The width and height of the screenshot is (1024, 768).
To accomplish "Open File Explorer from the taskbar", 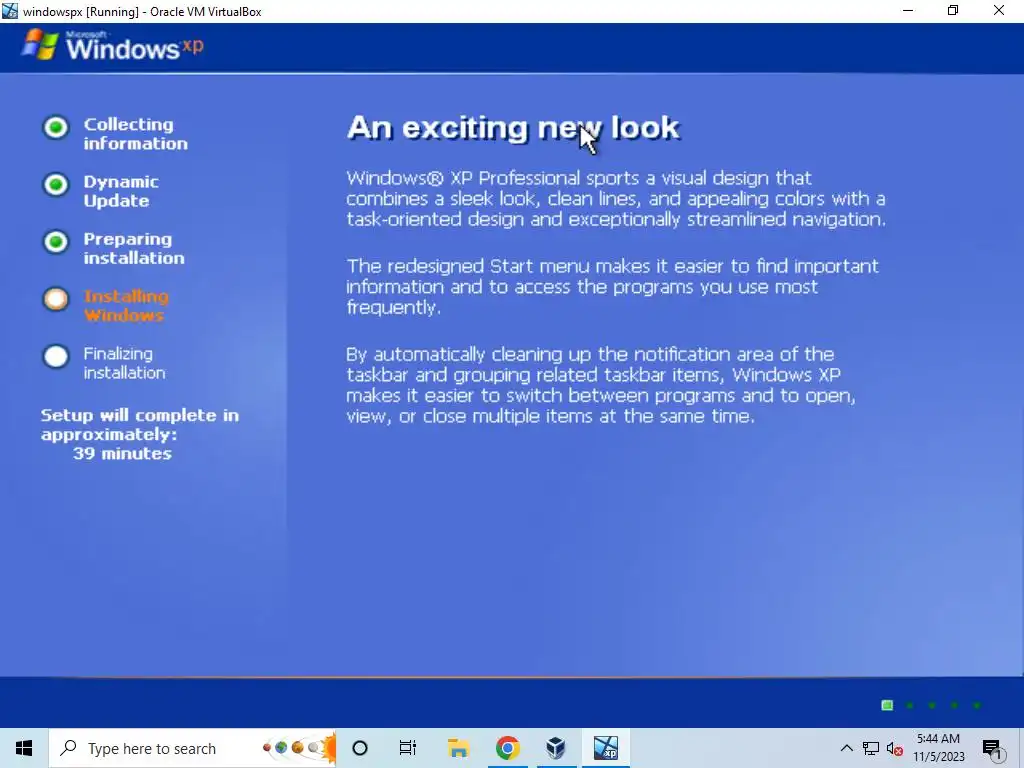I will coord(458,748).
